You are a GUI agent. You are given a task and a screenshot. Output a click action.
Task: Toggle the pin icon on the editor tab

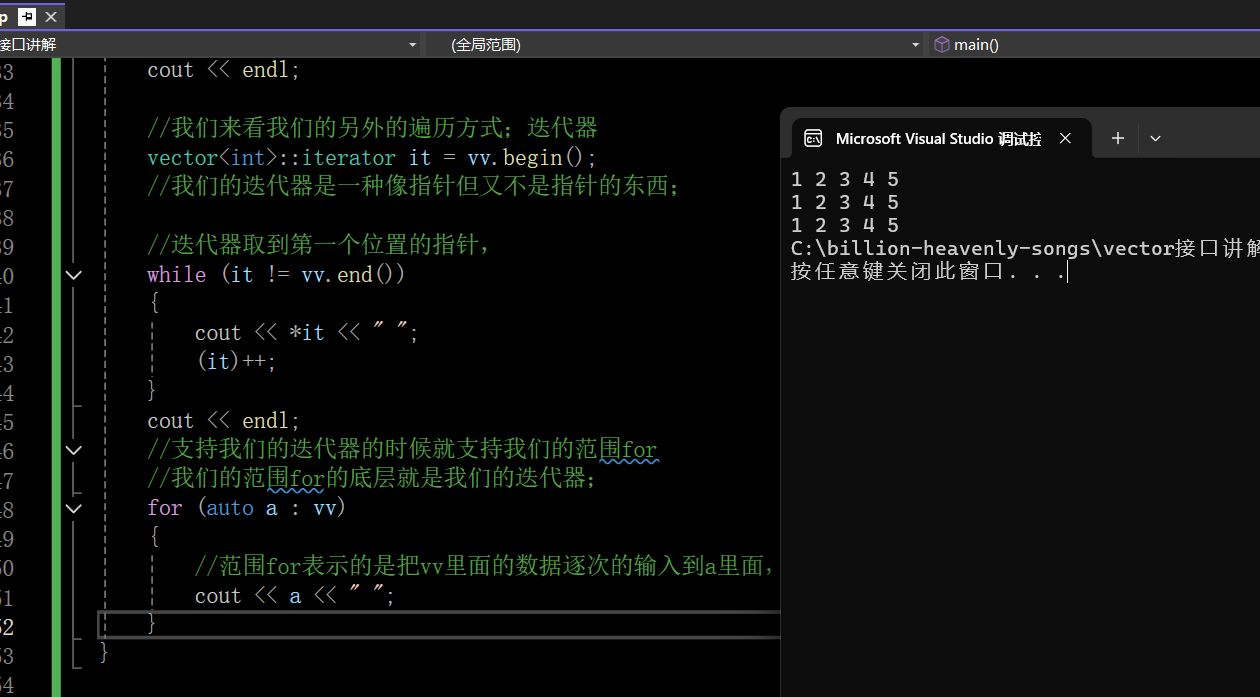pos(27,16)
